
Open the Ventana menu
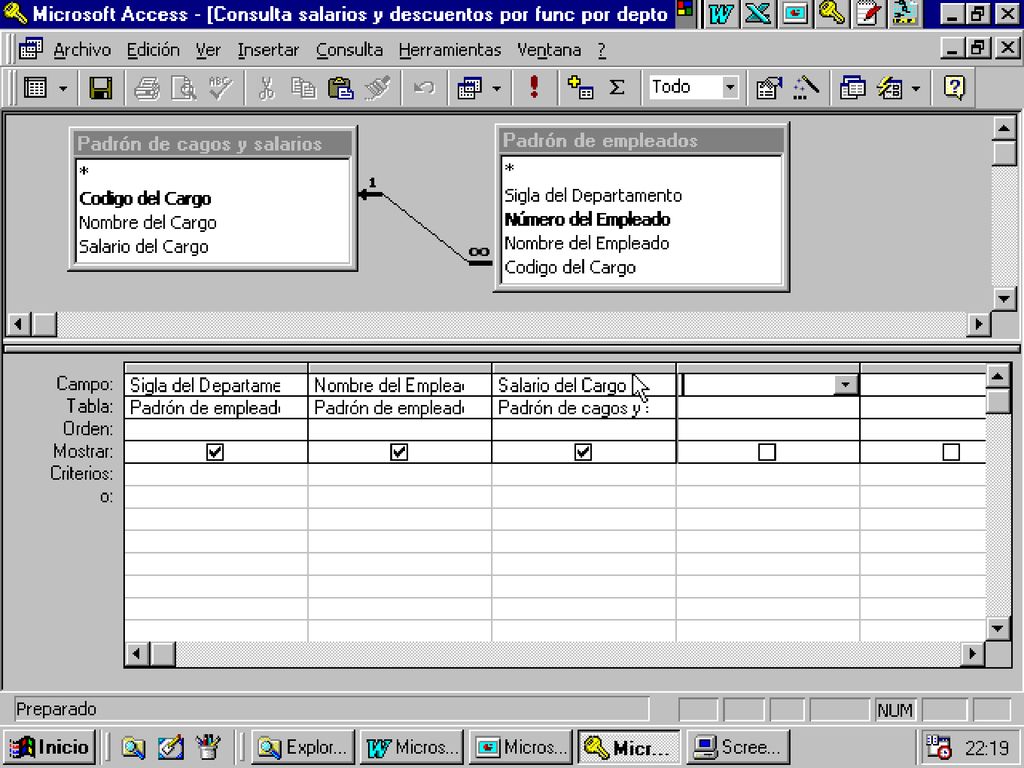click(x=549, y=50)
